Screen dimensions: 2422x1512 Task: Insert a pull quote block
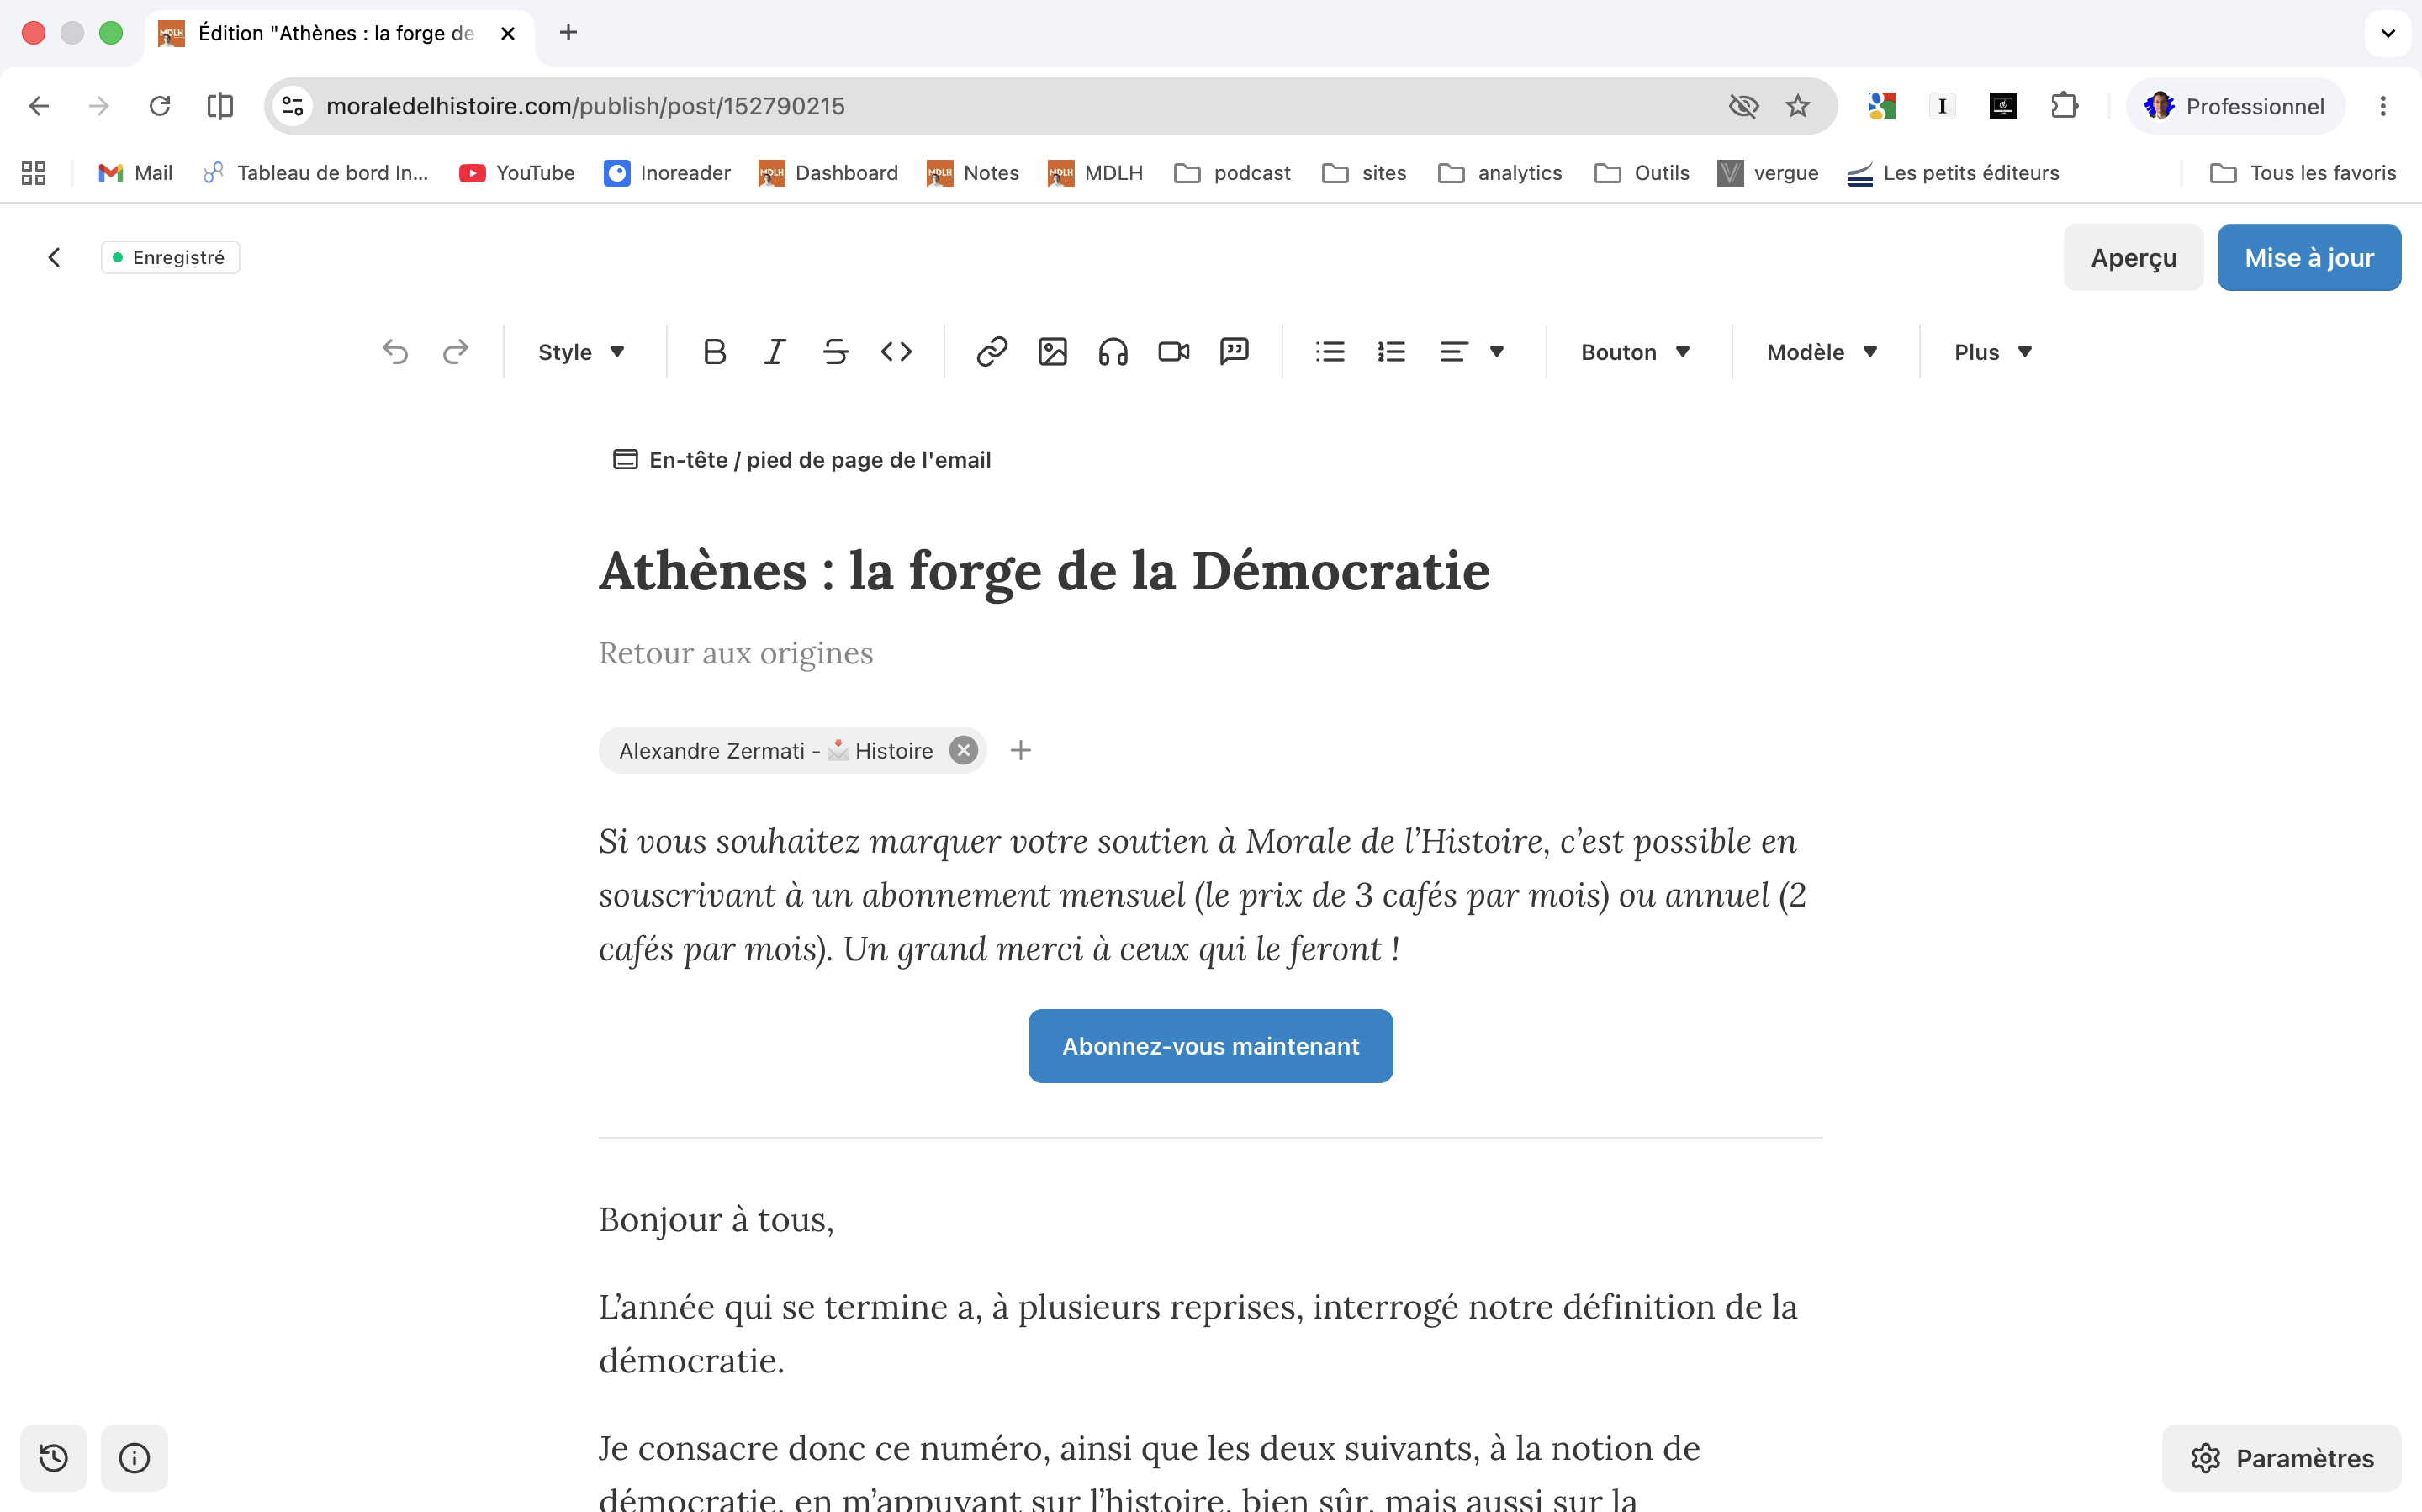coord(1235,352)
